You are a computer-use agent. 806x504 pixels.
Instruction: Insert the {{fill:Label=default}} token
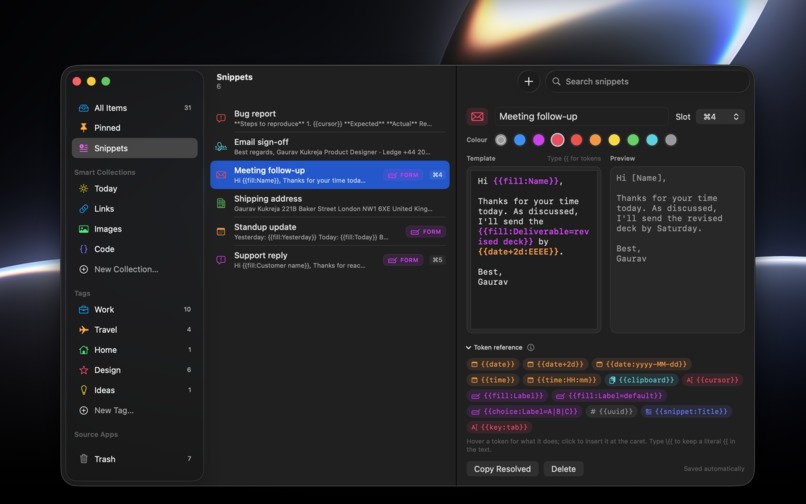(609, 395)
